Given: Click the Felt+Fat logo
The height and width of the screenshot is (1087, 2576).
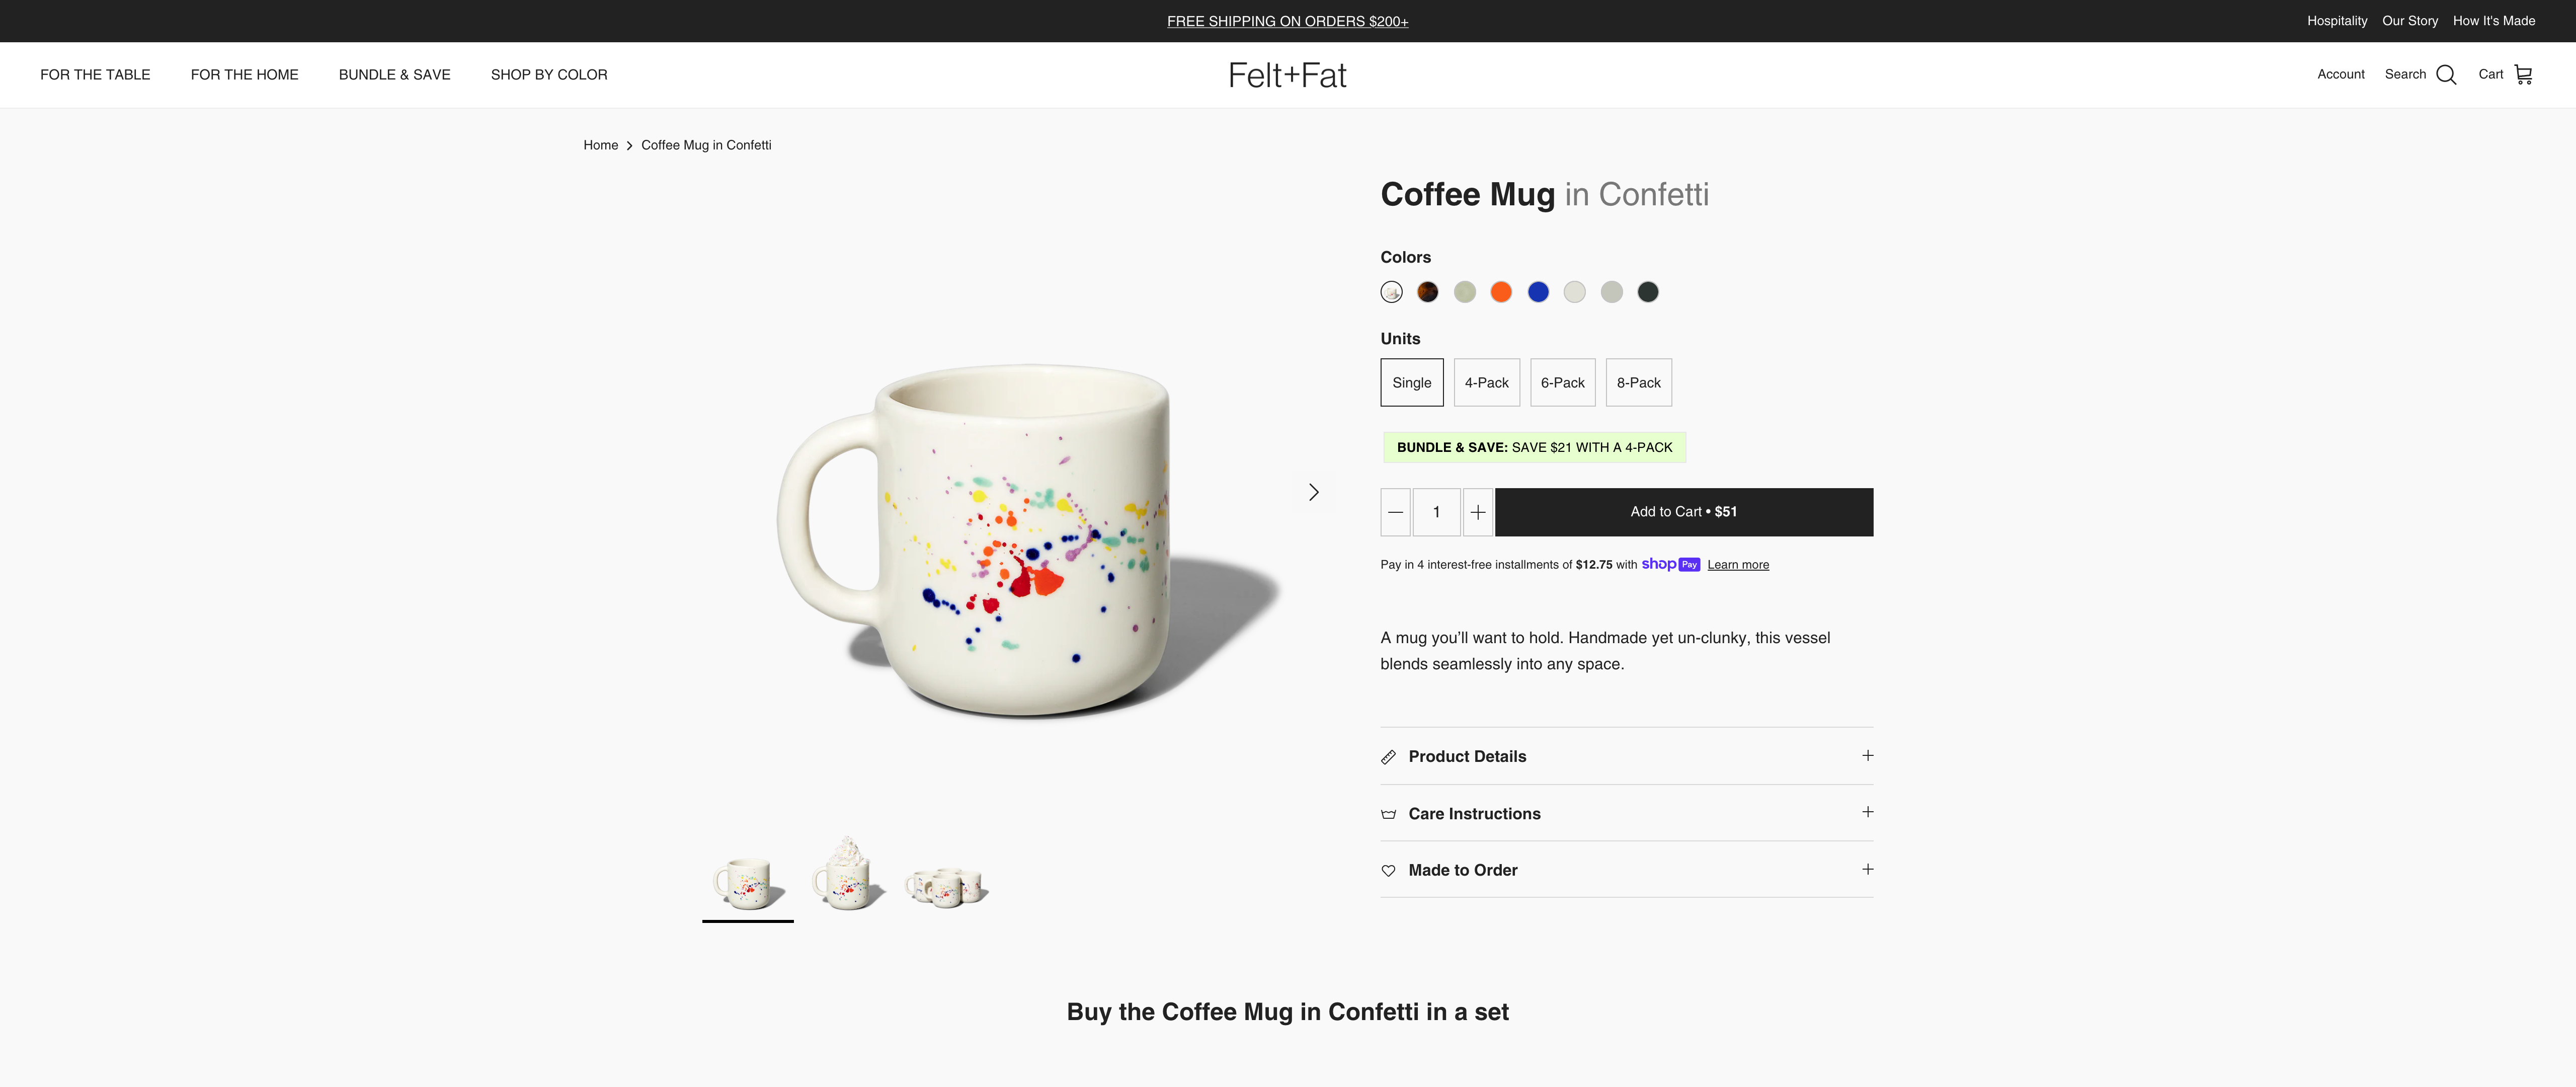Looking at the screenshot, I should coord(1287,74).
